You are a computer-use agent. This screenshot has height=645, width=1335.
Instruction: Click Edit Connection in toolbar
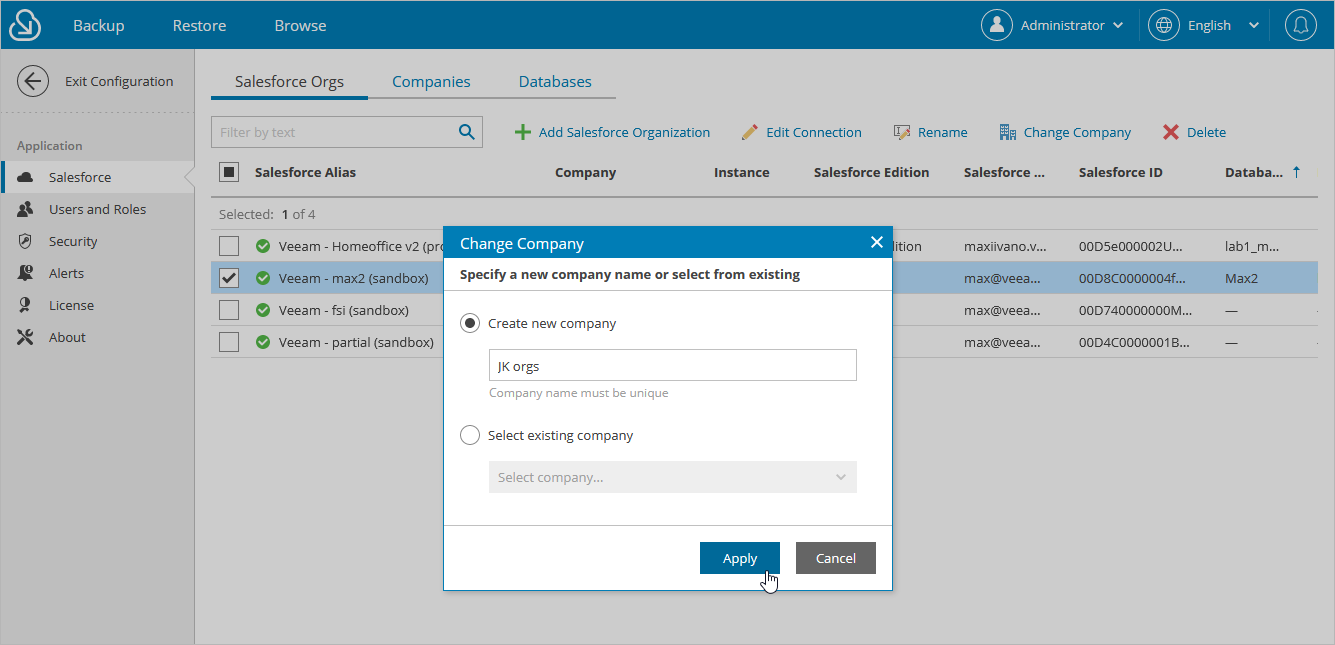pos(801,132)
